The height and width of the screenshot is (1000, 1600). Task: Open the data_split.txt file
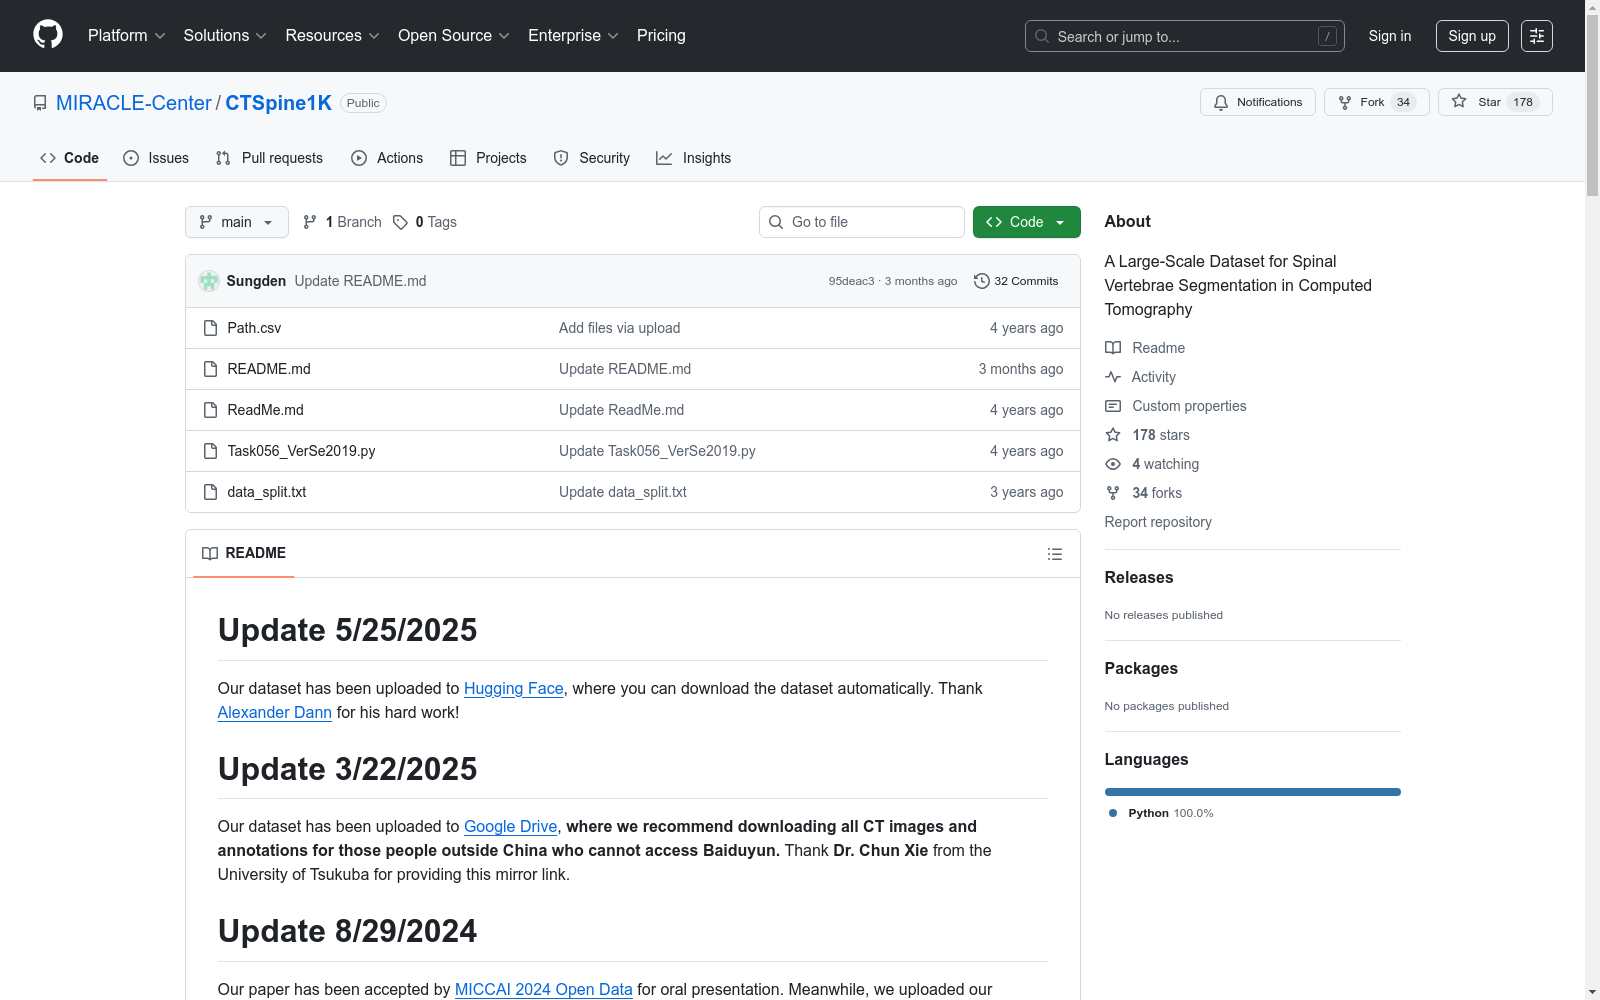267,492
